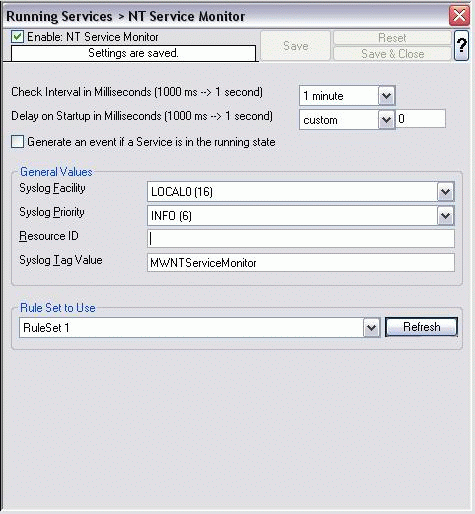Click the Save & Close button
Image resolution: width=475 pixels, height=514 pixels.
pos(392,54)
